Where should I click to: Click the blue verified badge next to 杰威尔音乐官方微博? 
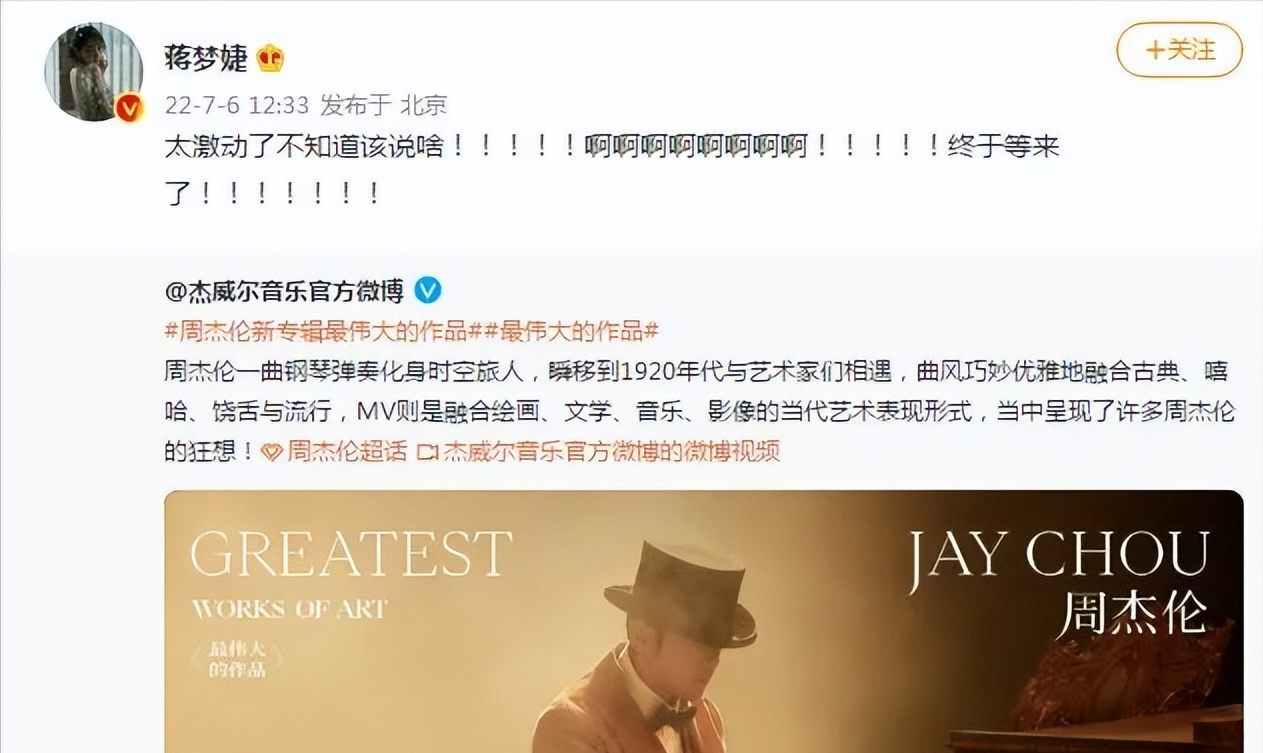point(427,291)
